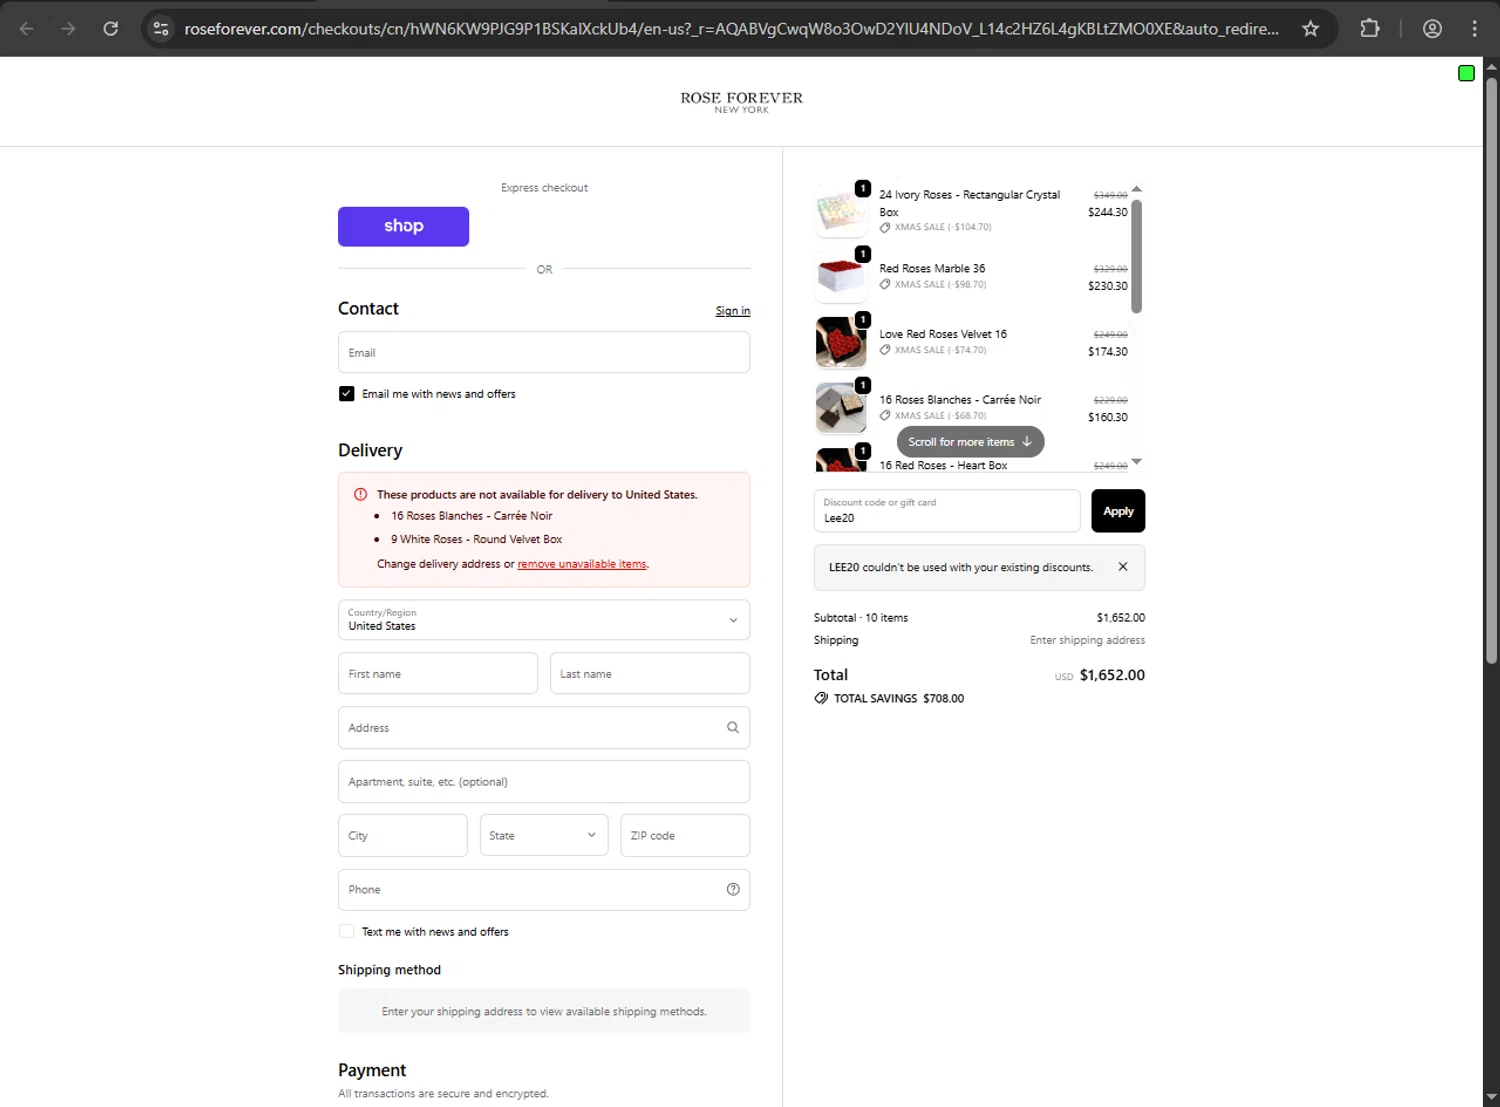1500x1107 pixels.
Task: Click the City field
Action: [x=403, y=835]
